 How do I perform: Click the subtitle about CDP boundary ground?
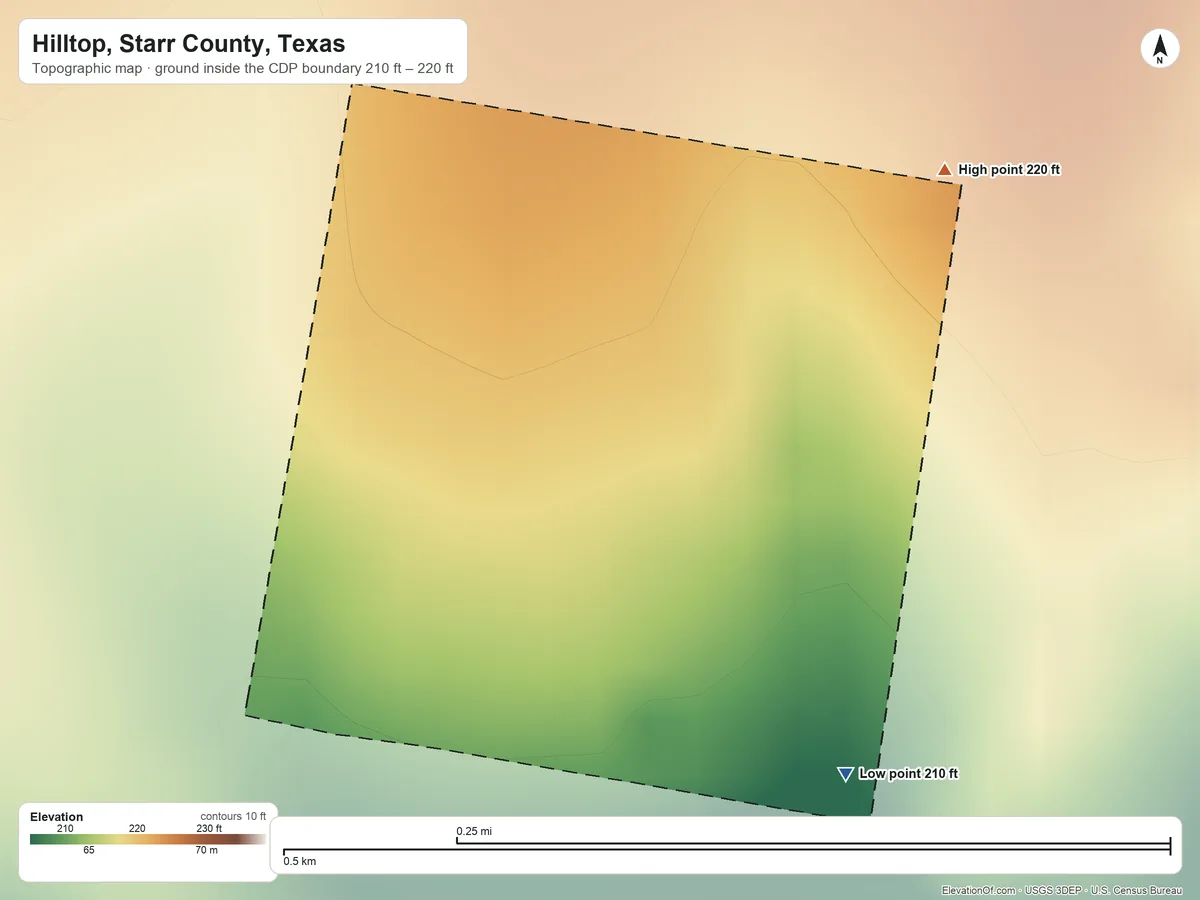[x=243, y=70]
